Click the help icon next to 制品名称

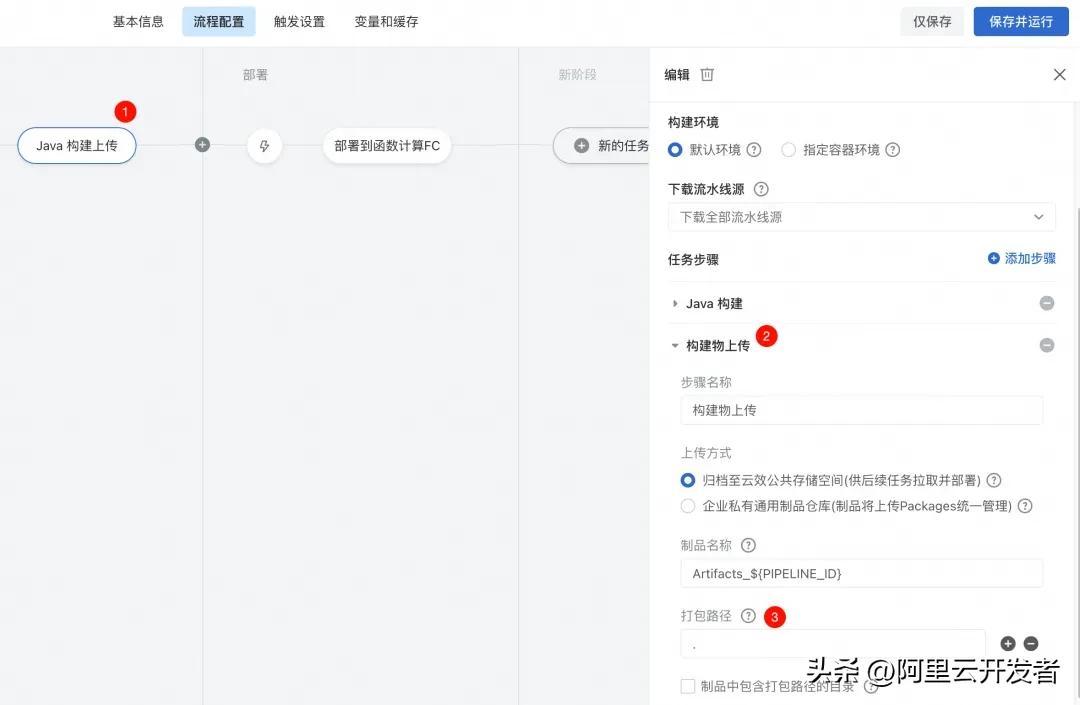coord(748,545)
